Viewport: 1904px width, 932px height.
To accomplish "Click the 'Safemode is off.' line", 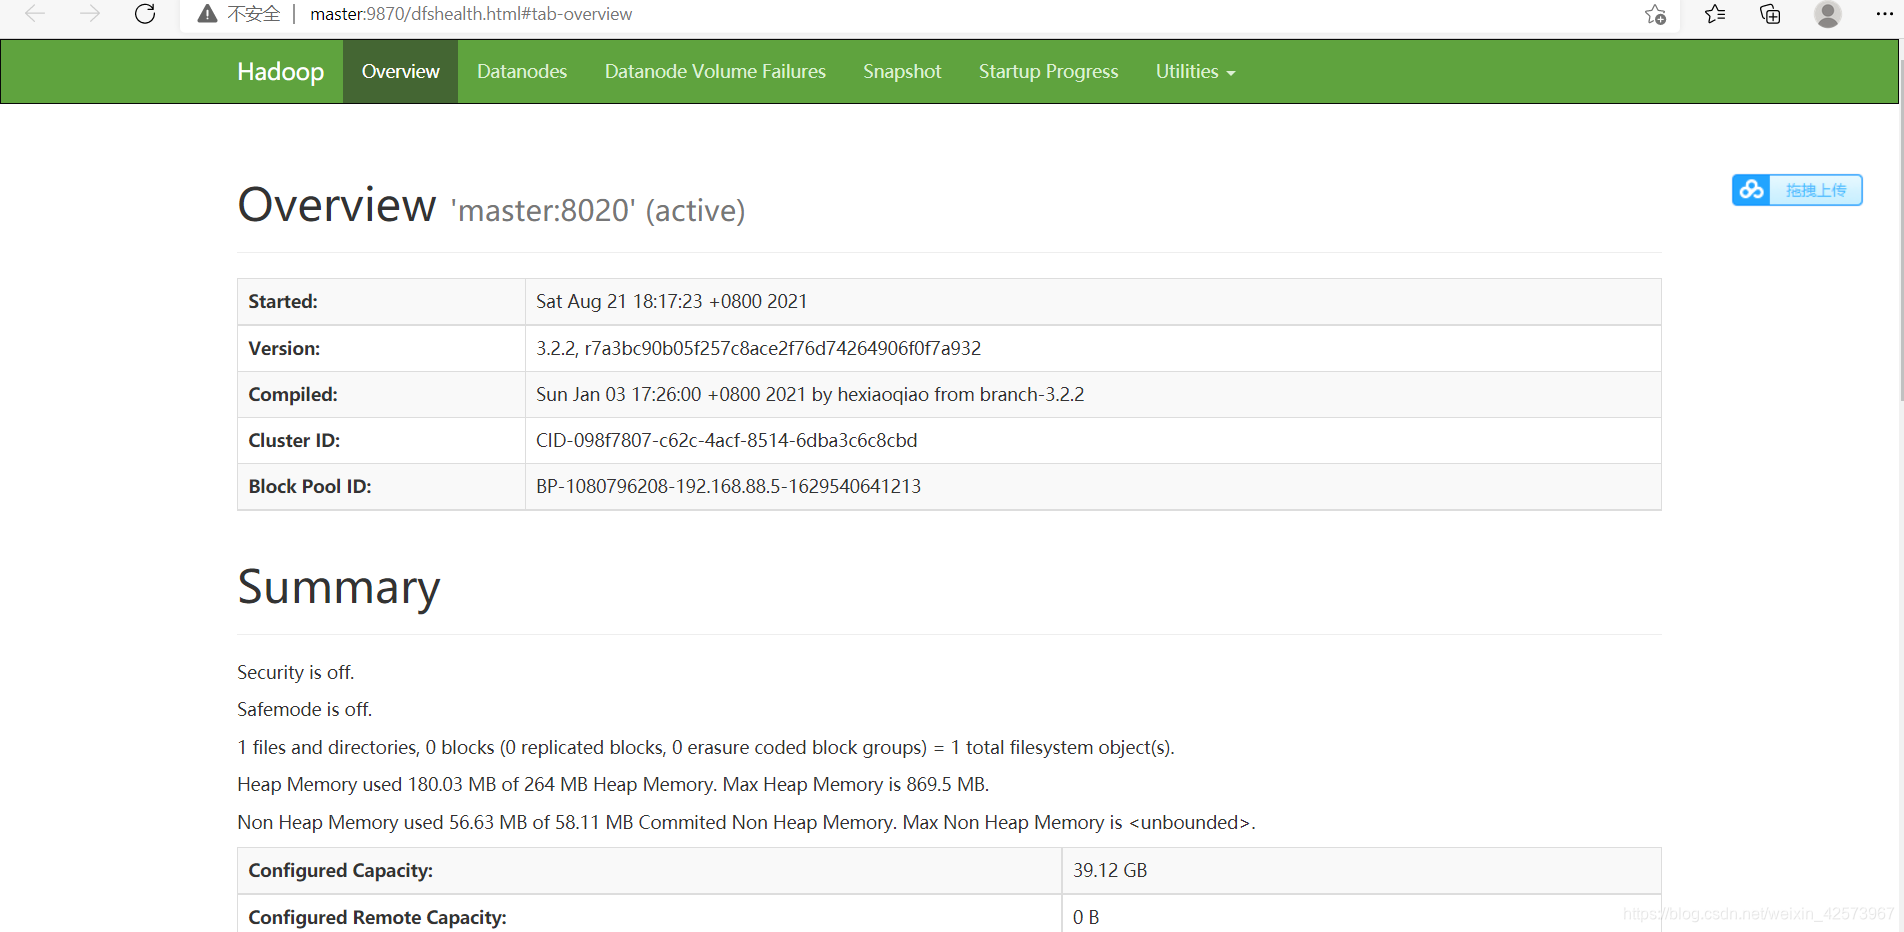I will (304, 709).
